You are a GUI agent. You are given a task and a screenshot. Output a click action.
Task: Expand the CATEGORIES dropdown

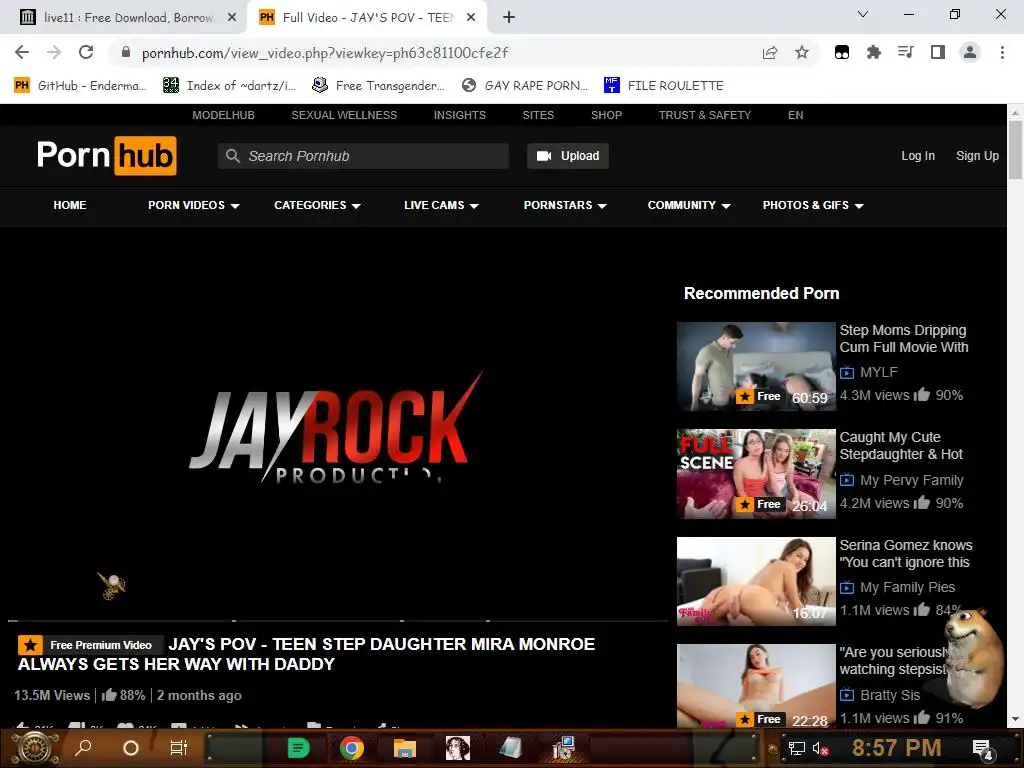pyautogui.click(x=317, y=205)
